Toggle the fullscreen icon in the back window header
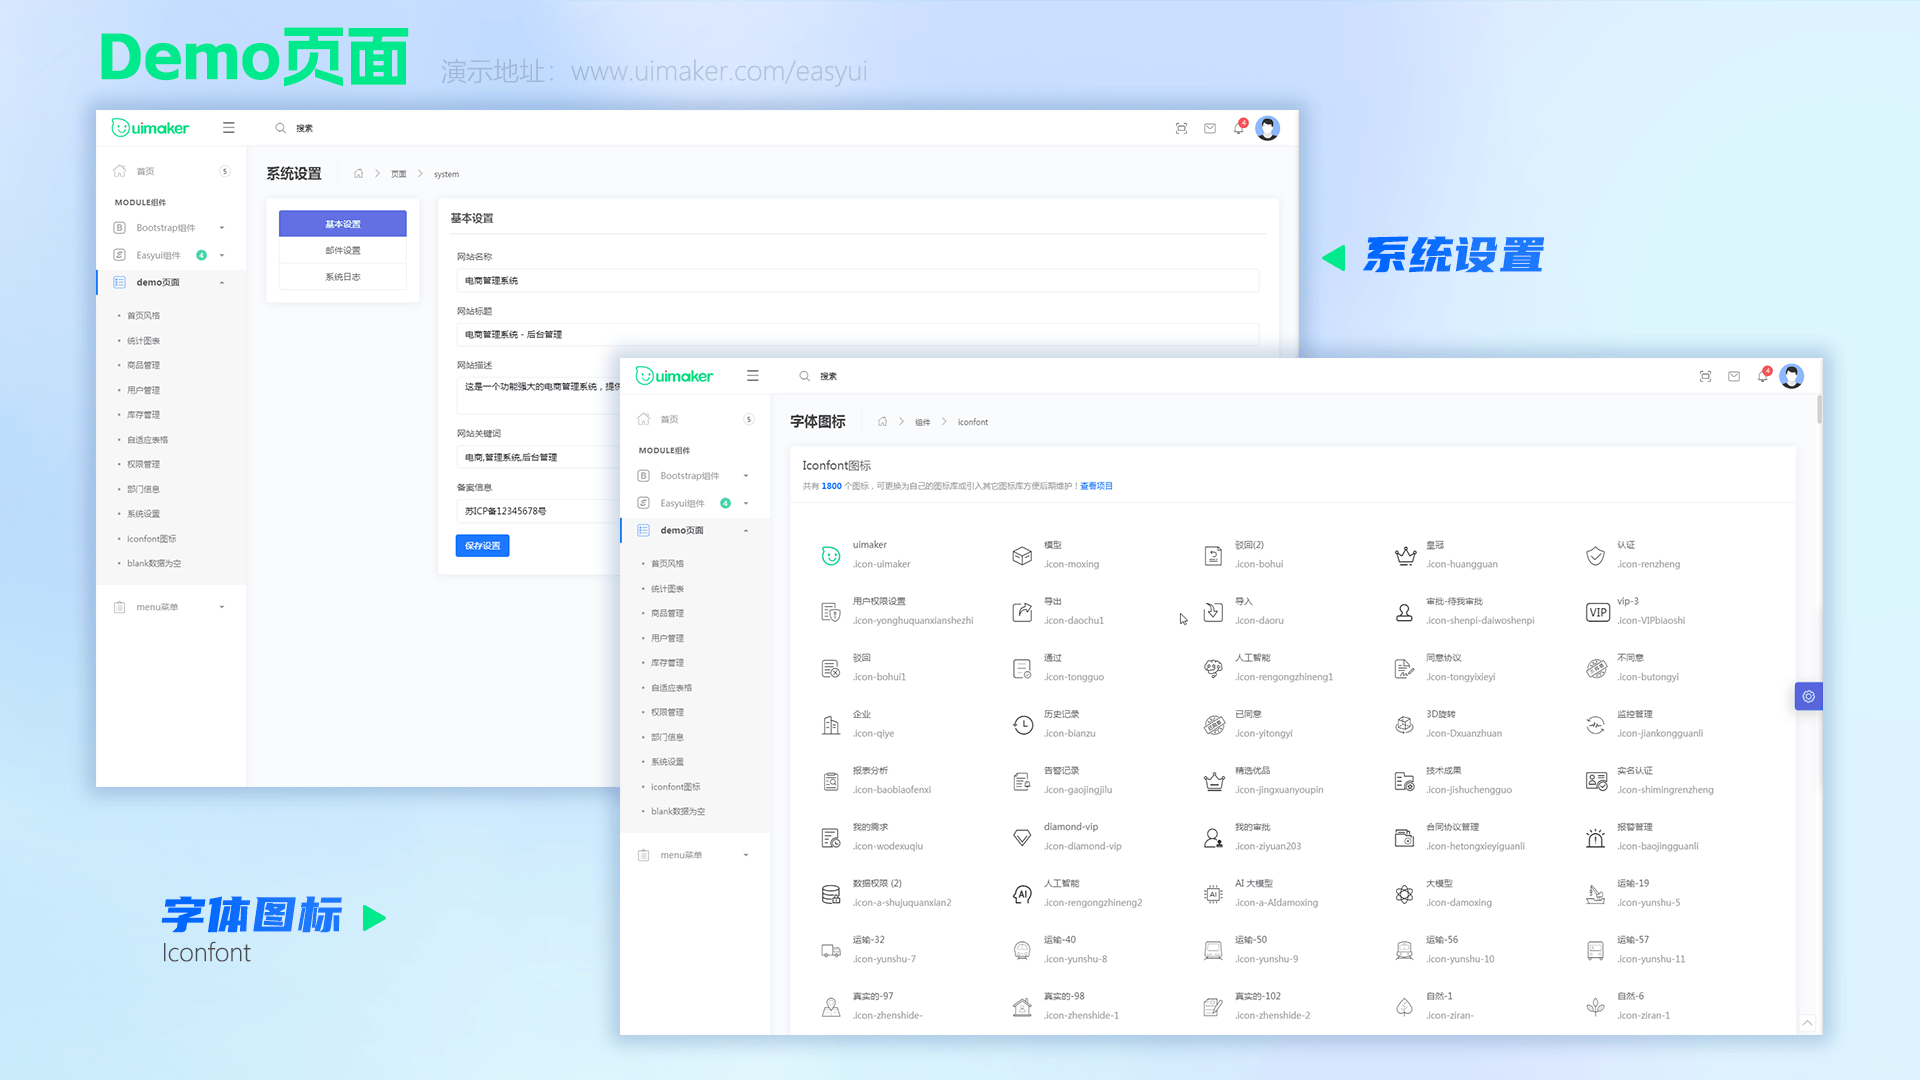Screen dimensions: 1920x1080 pos(1181,129)
